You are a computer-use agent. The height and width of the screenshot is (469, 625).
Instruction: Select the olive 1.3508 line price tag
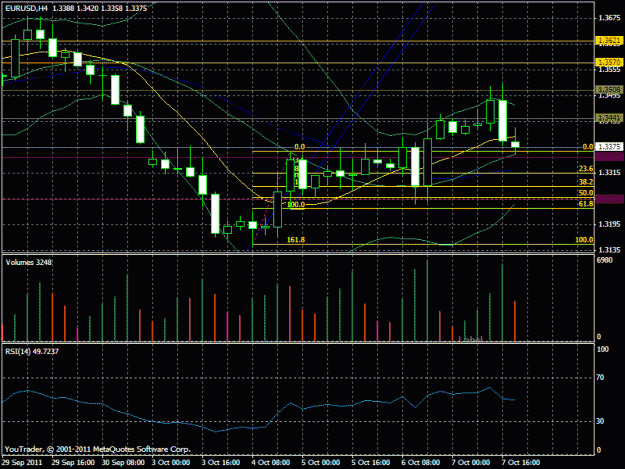(x=609, y=90)
